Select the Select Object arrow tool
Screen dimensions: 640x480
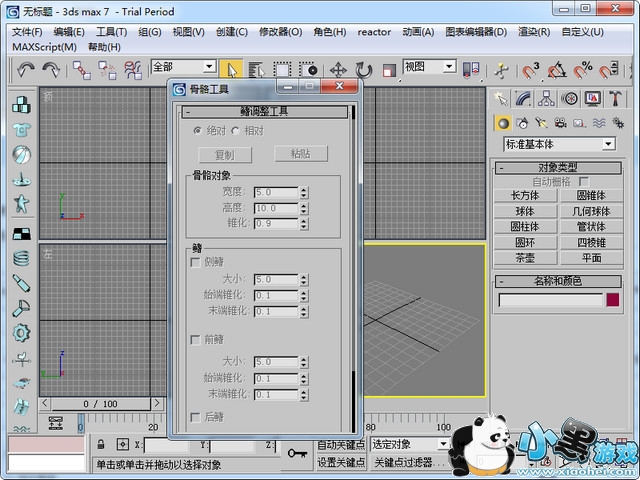point(231,70)
